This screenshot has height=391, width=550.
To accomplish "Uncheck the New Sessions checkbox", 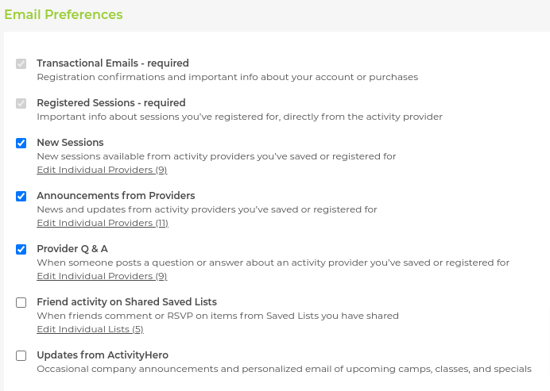I will [21, 143].
